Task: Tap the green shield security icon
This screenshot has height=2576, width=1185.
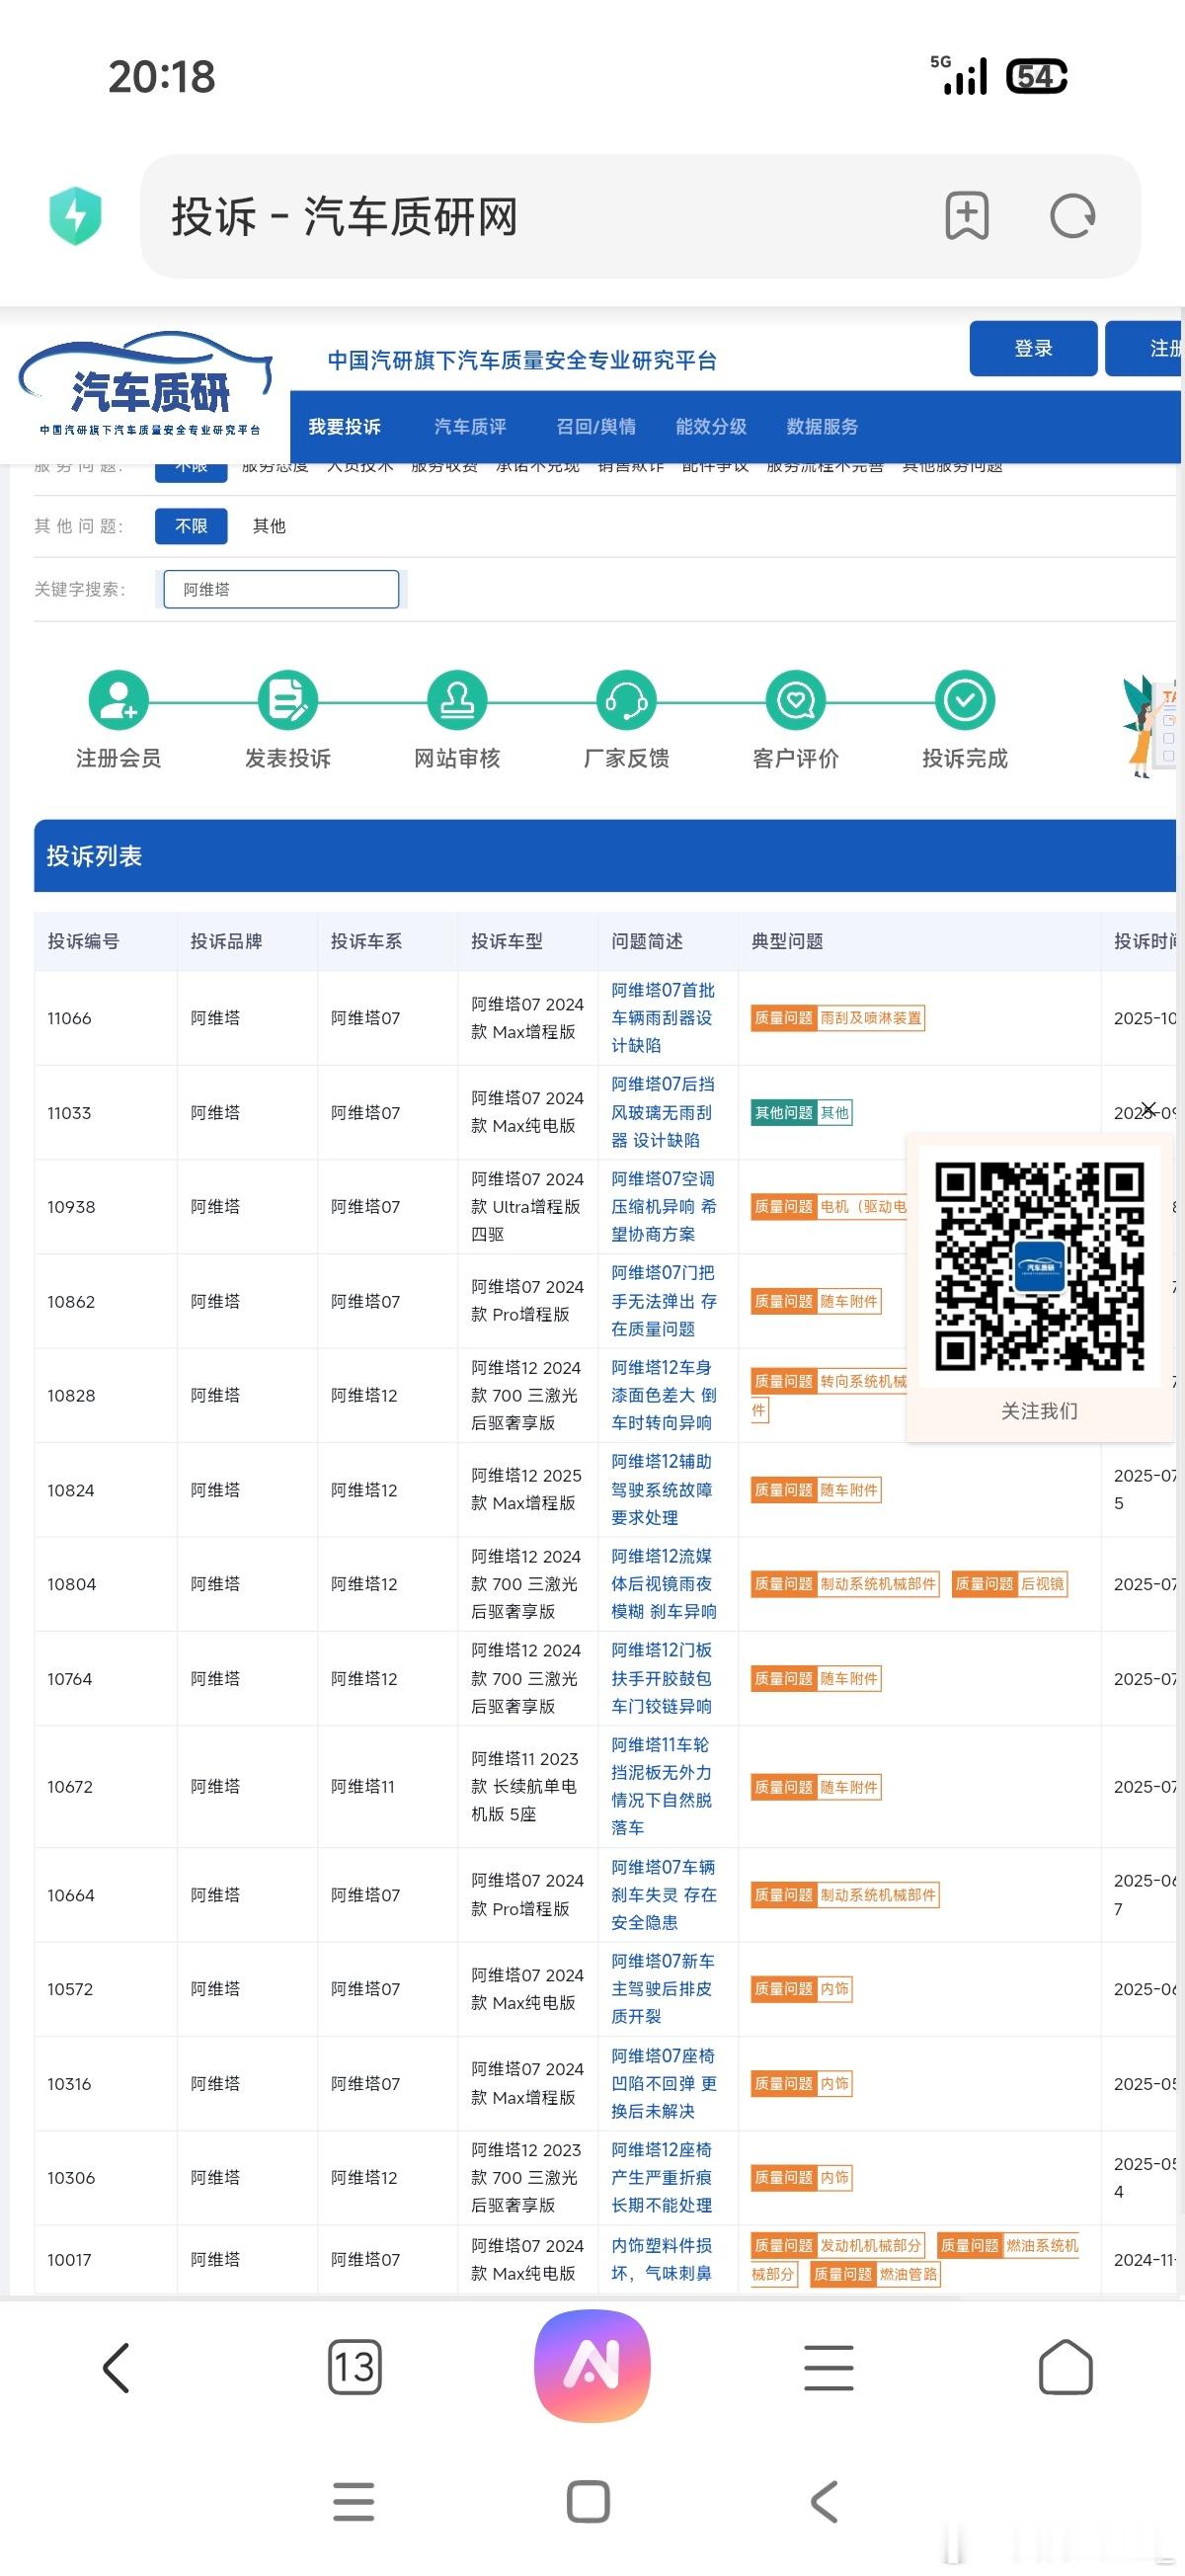Action: coord(76,215)
